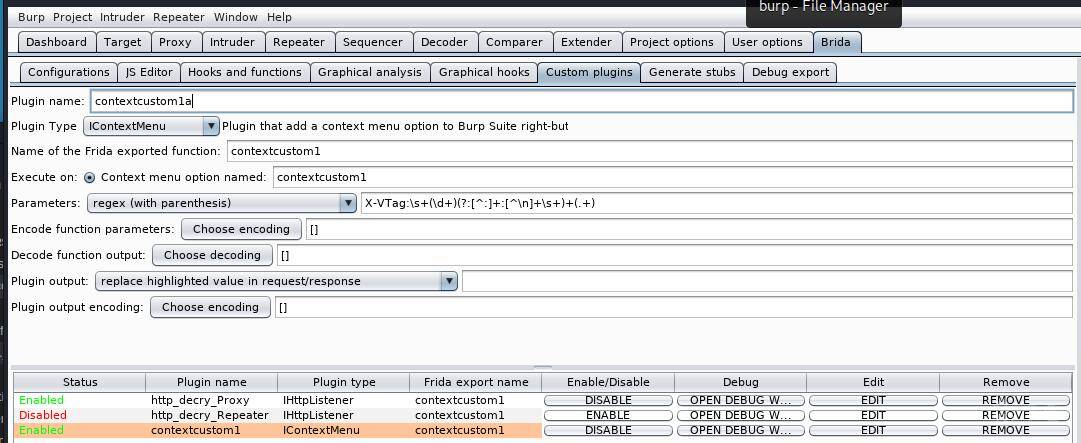1081x443 pixels.
Task: Click the Choose decoding button
Action: pos(212,256)
